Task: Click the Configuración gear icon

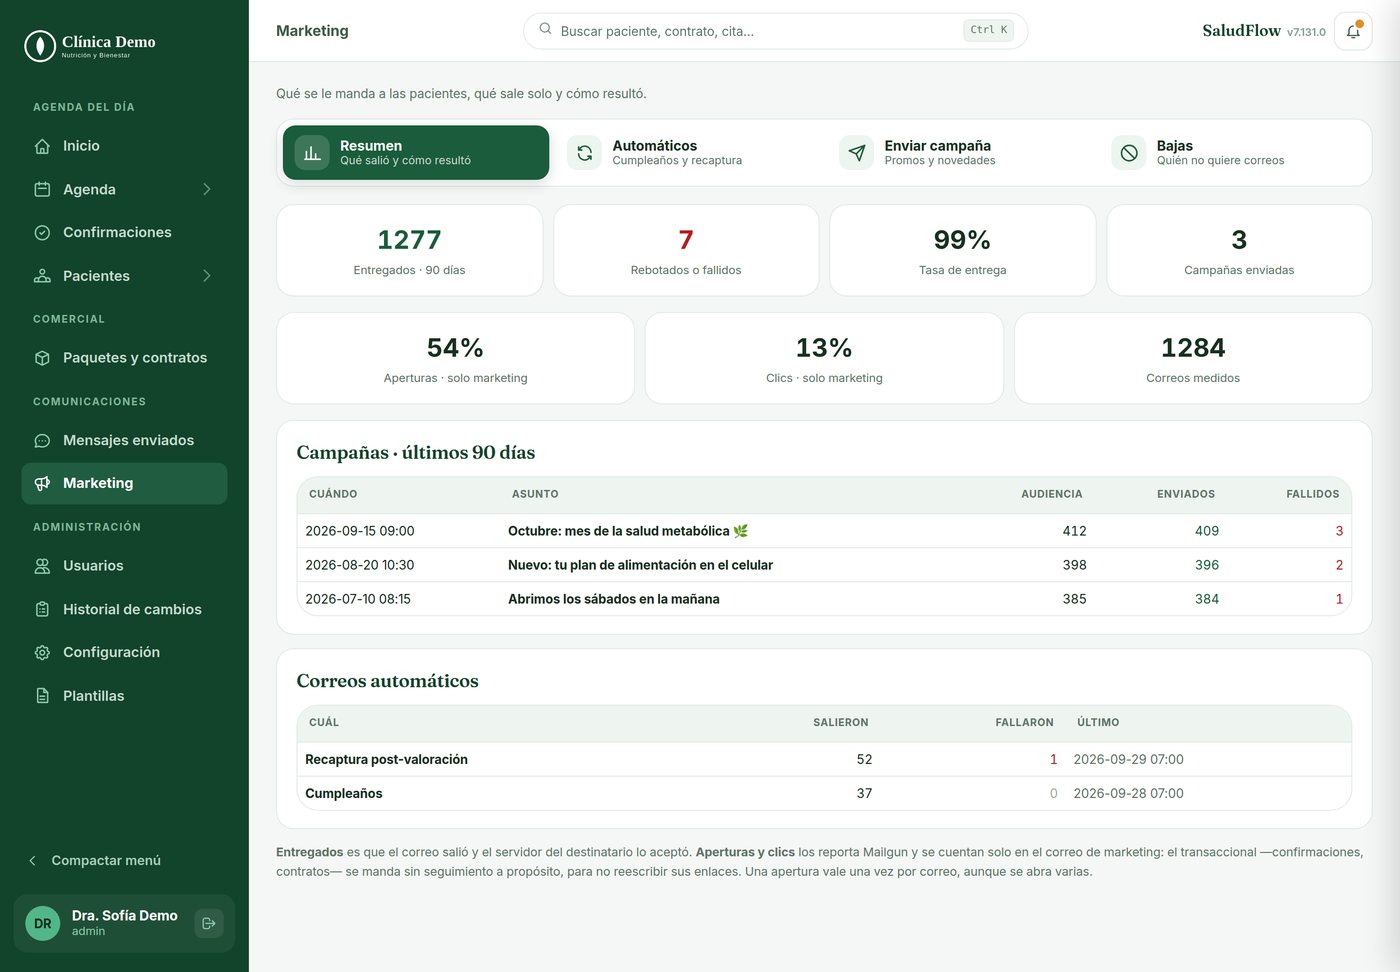Action: pyautogui.click(x=42, y=653)
